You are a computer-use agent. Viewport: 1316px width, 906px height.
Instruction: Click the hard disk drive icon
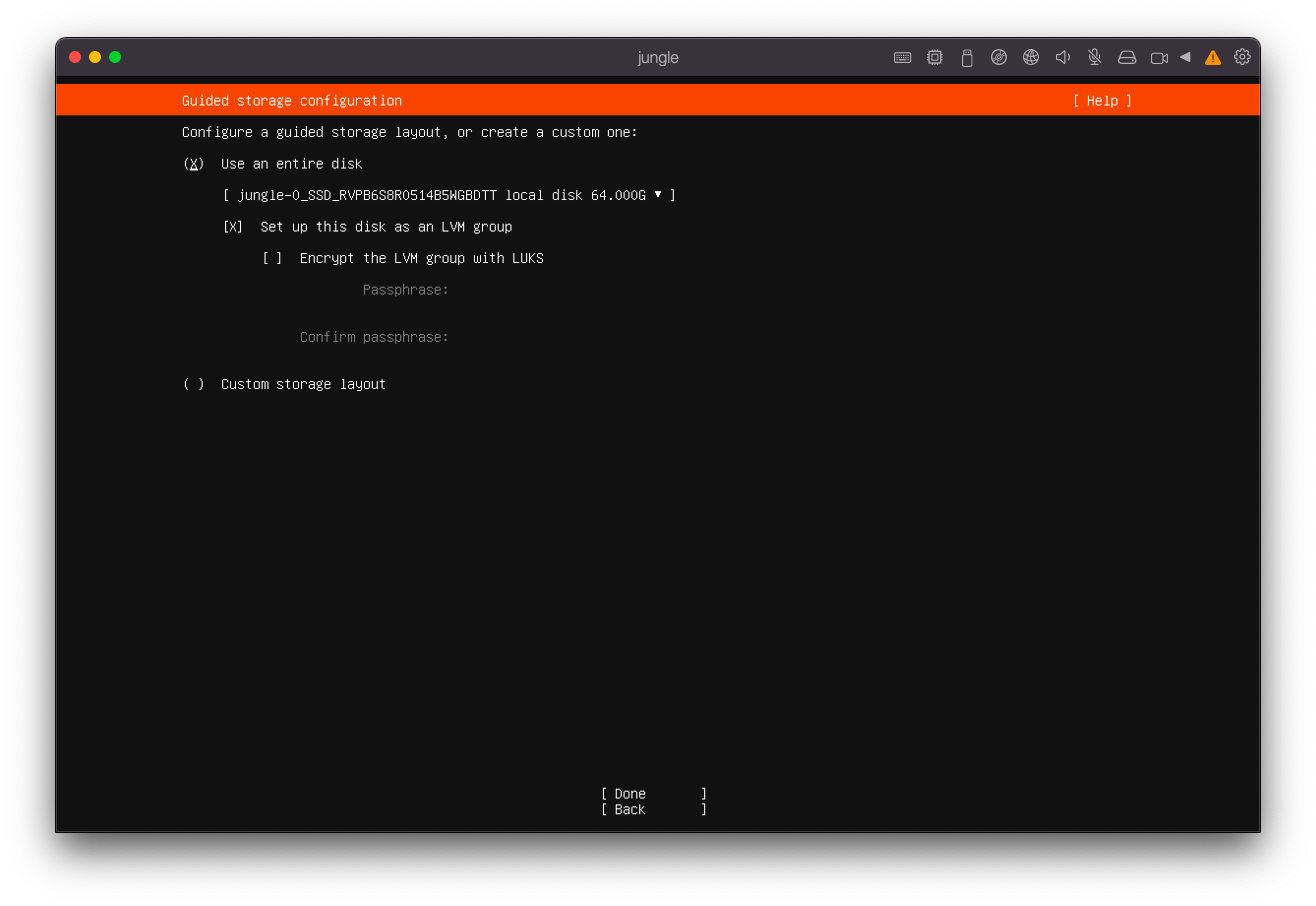tap(1127, 58)
